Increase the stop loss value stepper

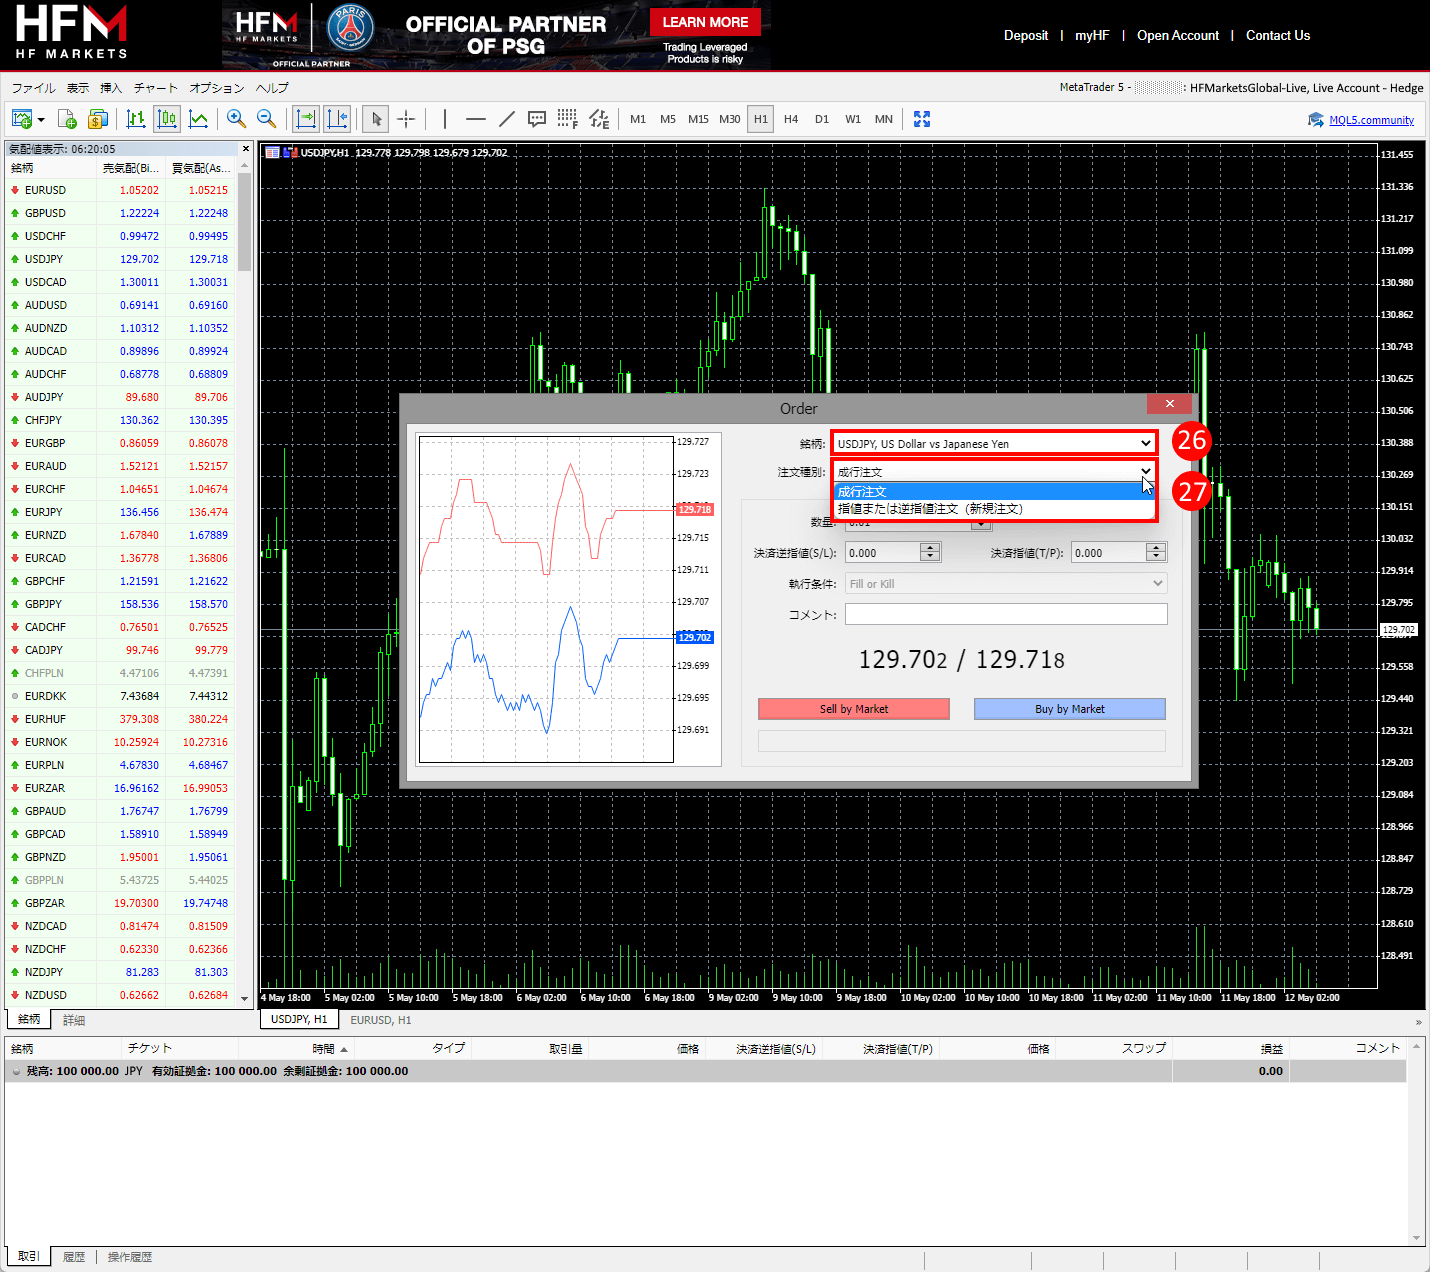[930, 548]
